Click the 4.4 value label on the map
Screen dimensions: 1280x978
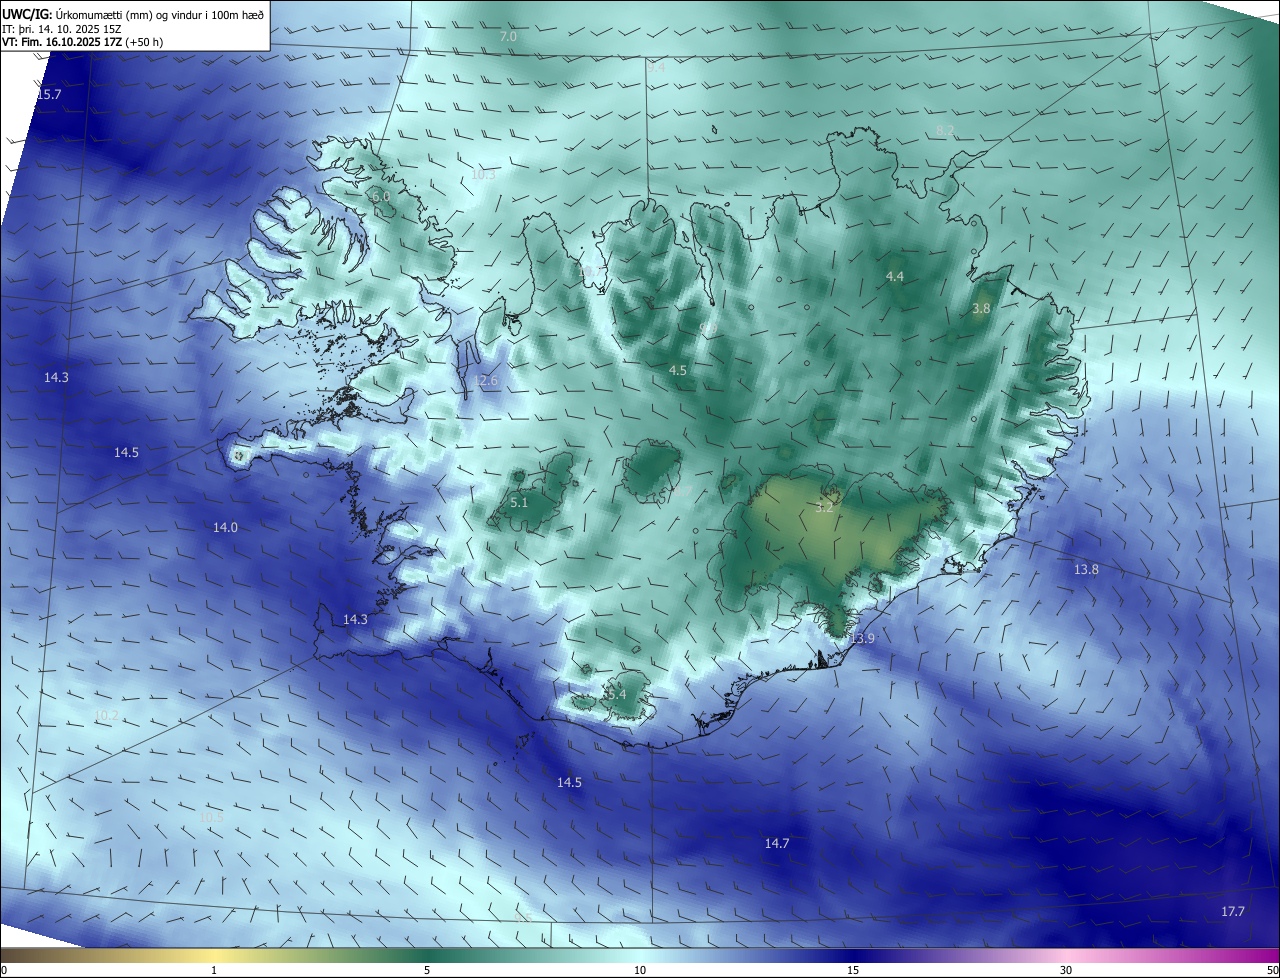click(895, 276)
